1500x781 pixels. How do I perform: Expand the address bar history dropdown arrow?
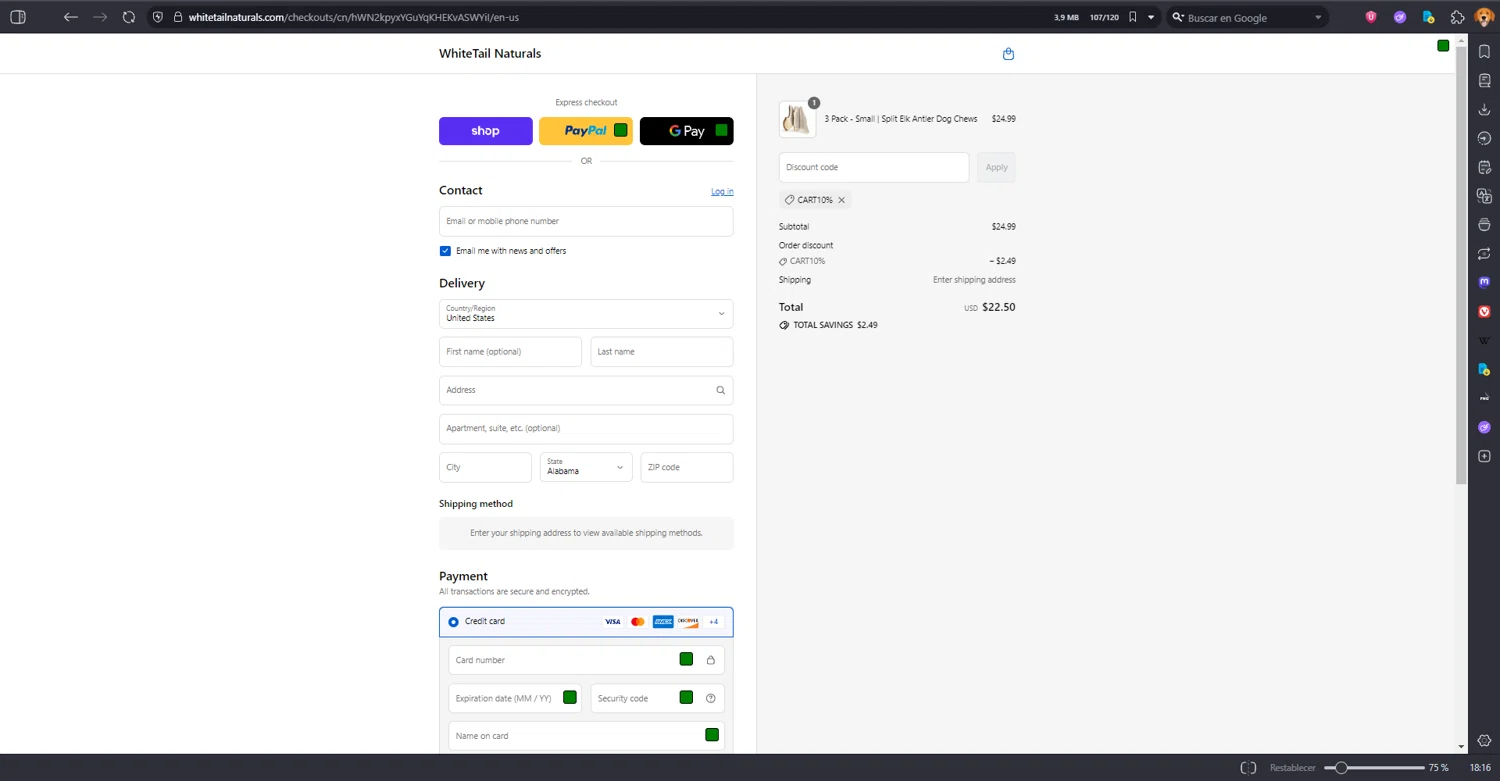coord(1151,17)
